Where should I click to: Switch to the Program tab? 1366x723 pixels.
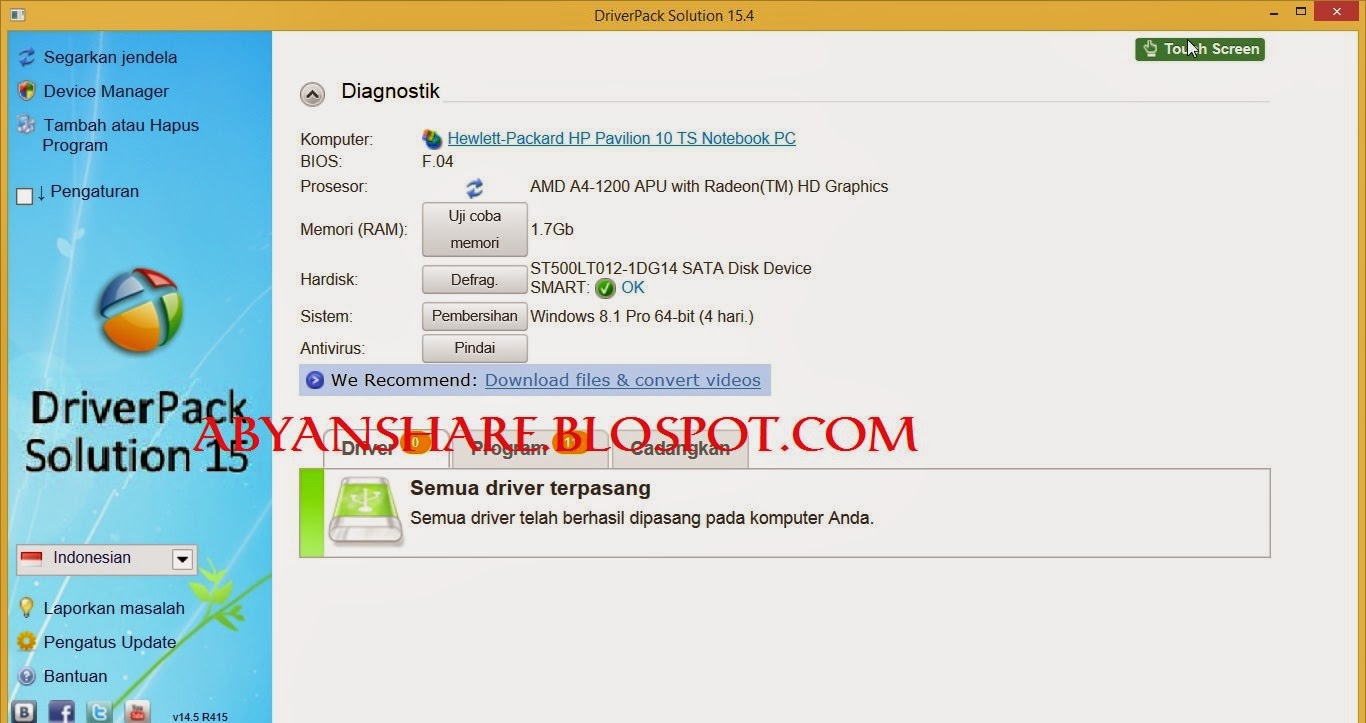530,449
